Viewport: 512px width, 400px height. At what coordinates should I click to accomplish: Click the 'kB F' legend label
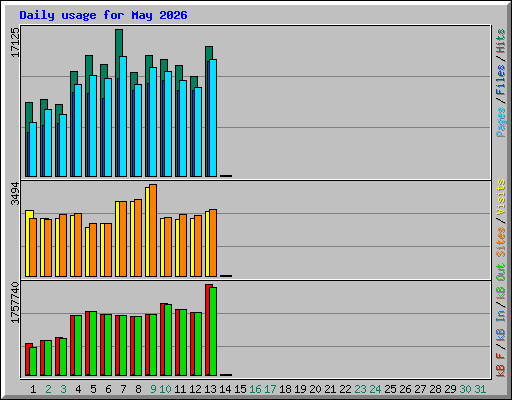click(500, 364)
